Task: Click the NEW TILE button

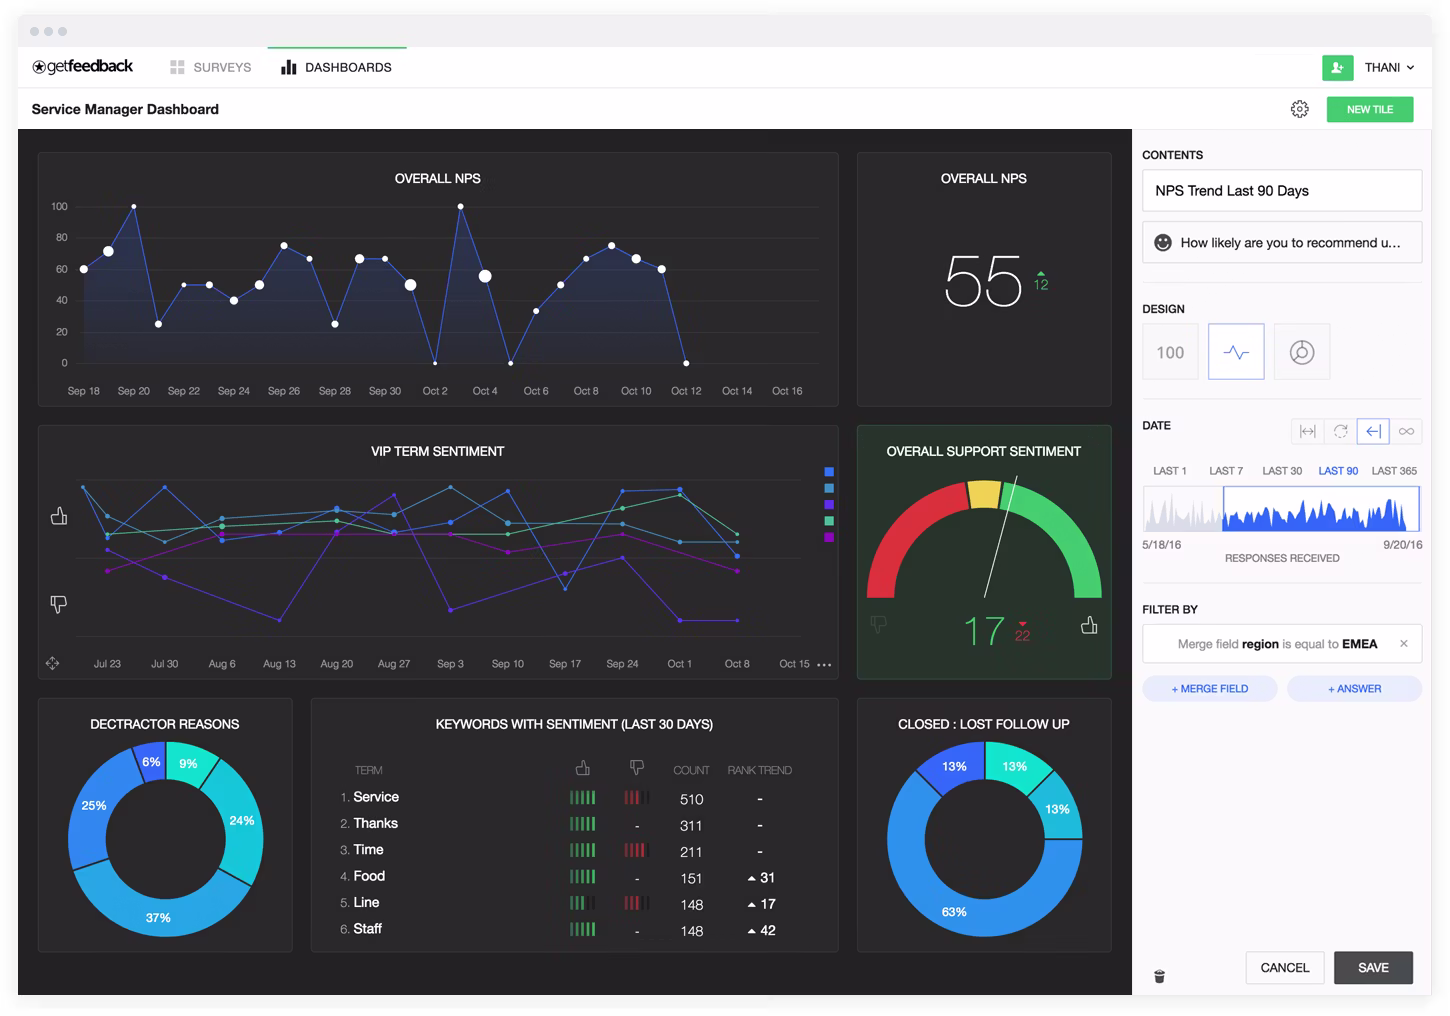Action: coord(1370,109)
